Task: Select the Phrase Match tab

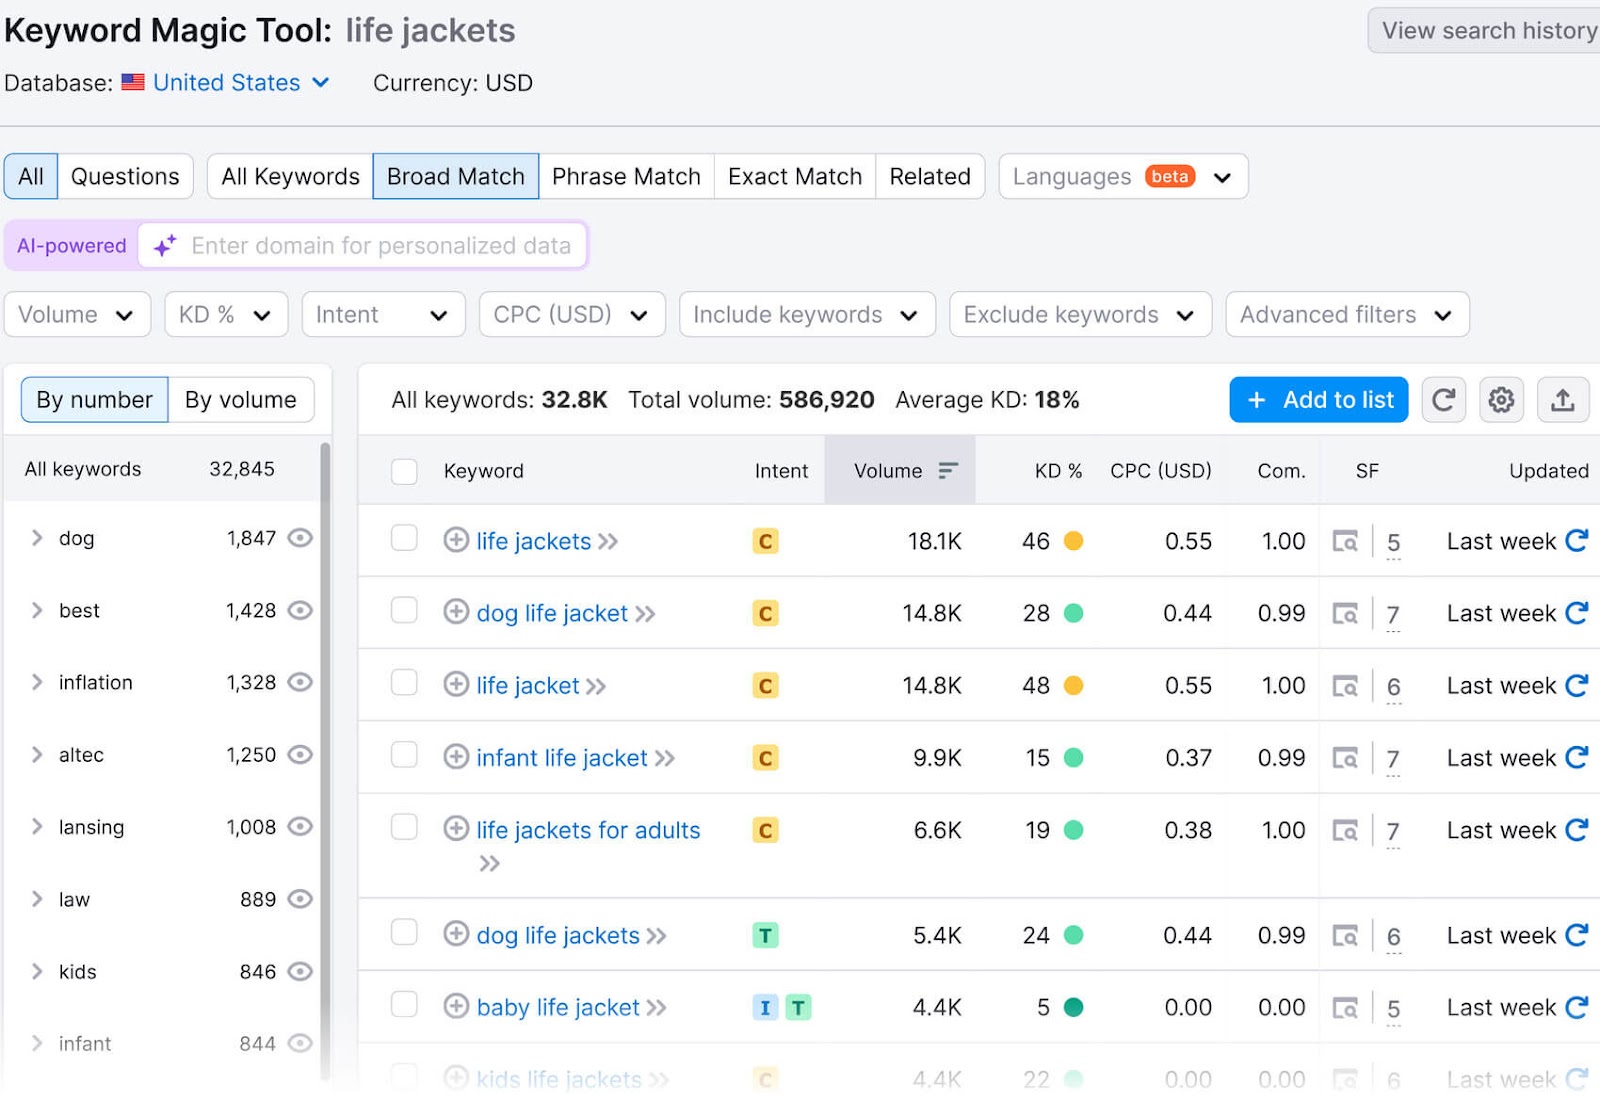Action: coord(626,177)
